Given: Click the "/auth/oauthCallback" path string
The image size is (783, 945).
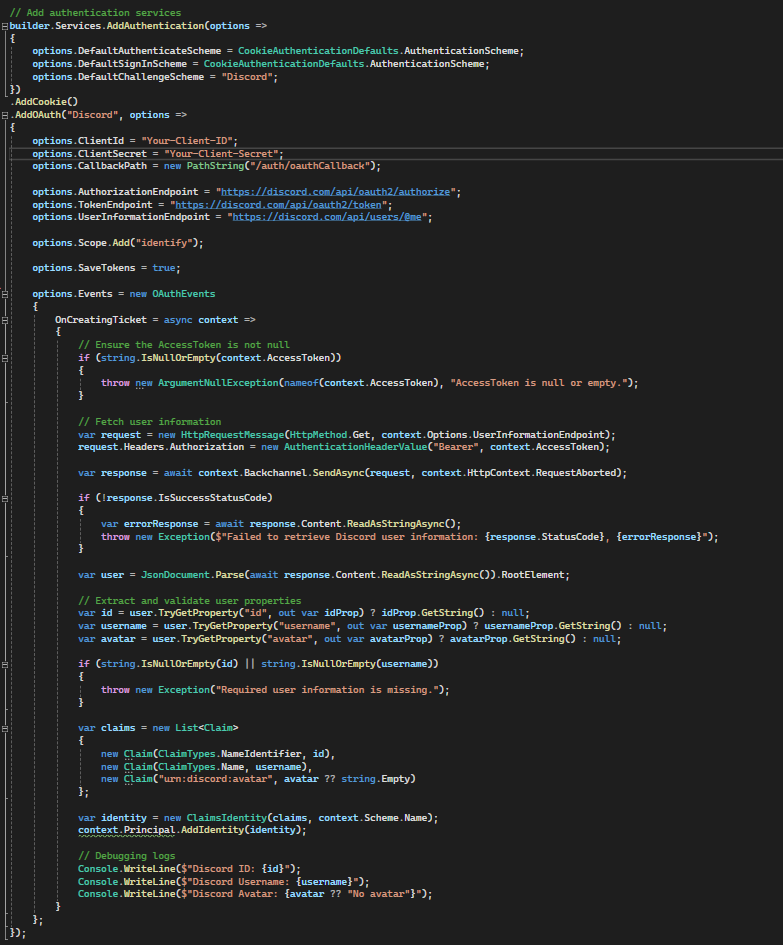Looking at the screenshot, I should (312, 166).
